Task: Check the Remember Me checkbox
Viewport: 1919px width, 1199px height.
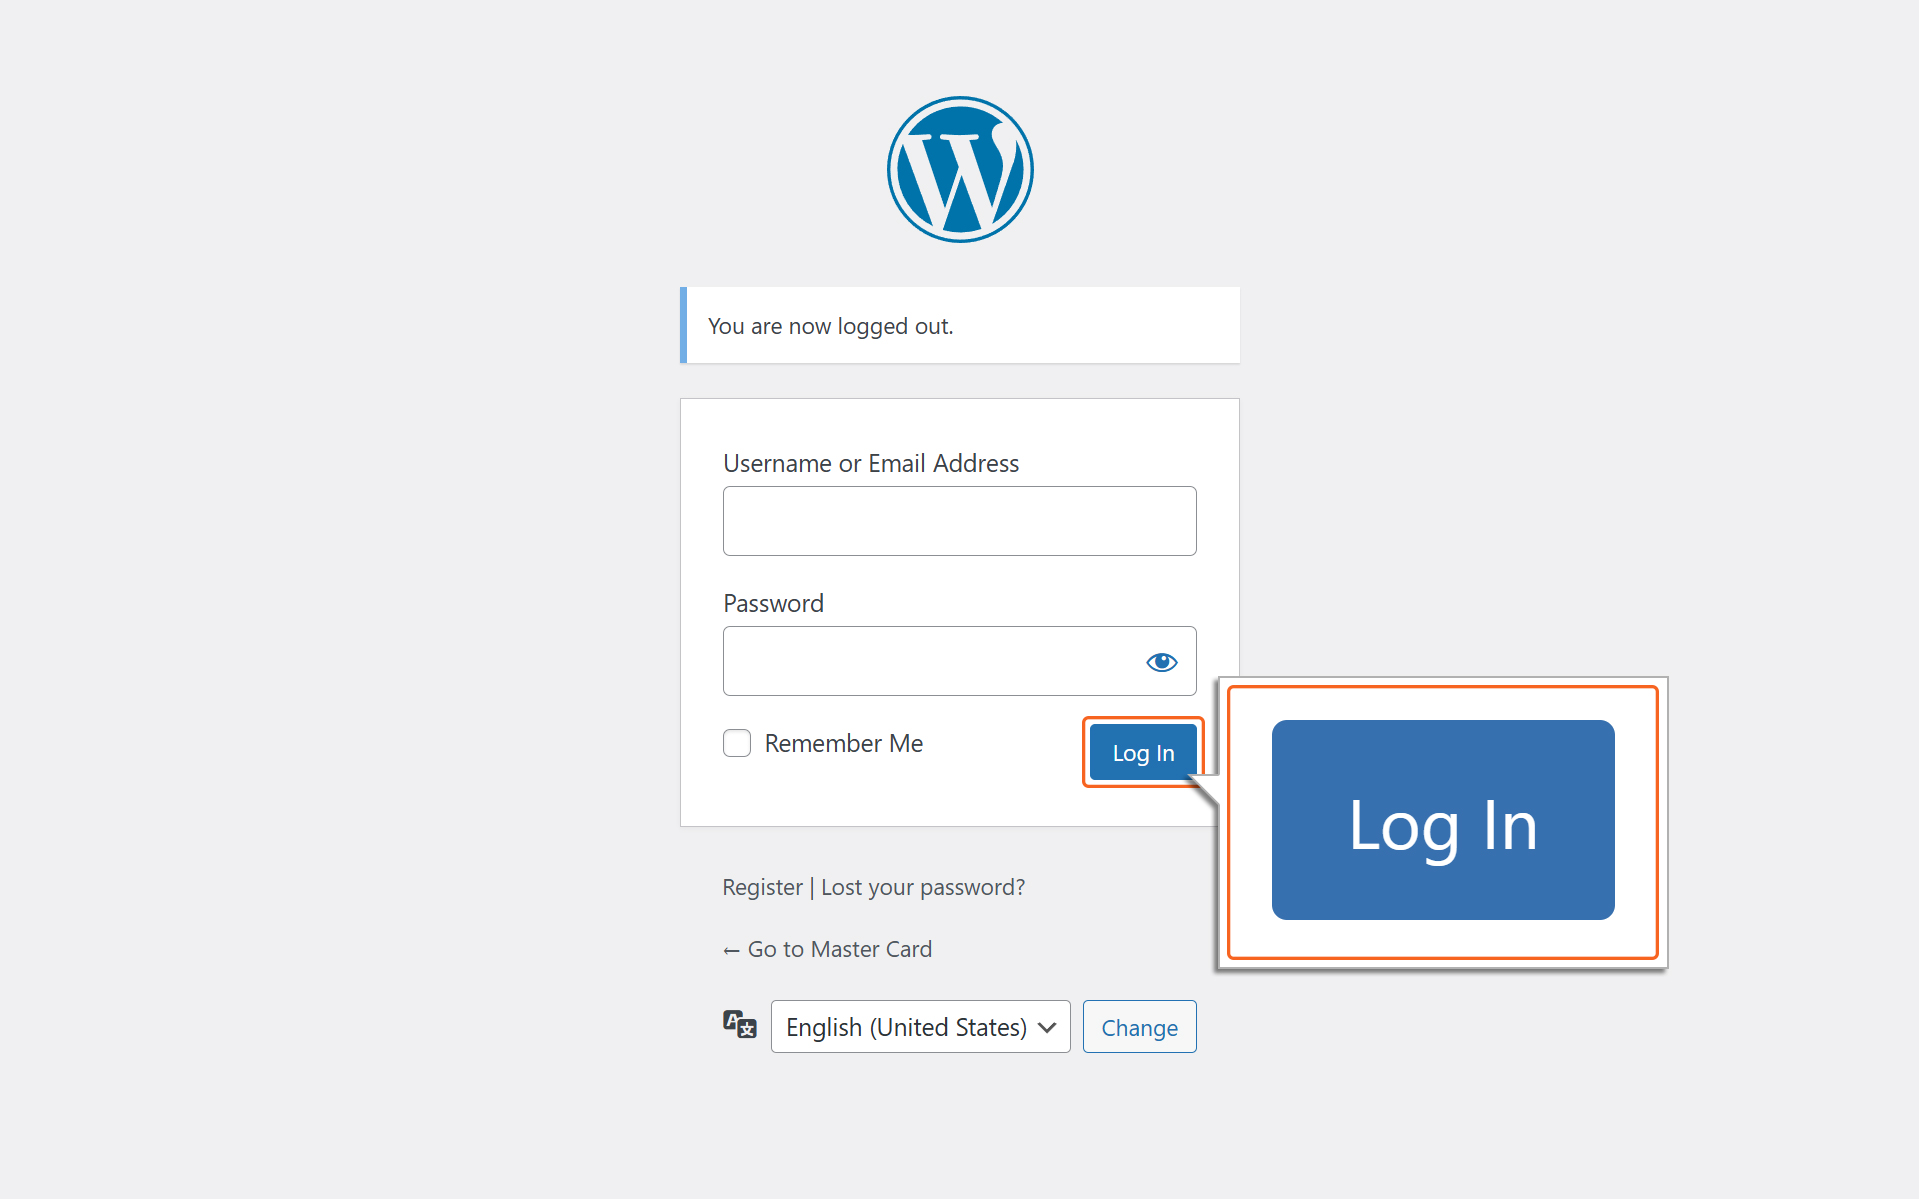Action: (737, 743)
